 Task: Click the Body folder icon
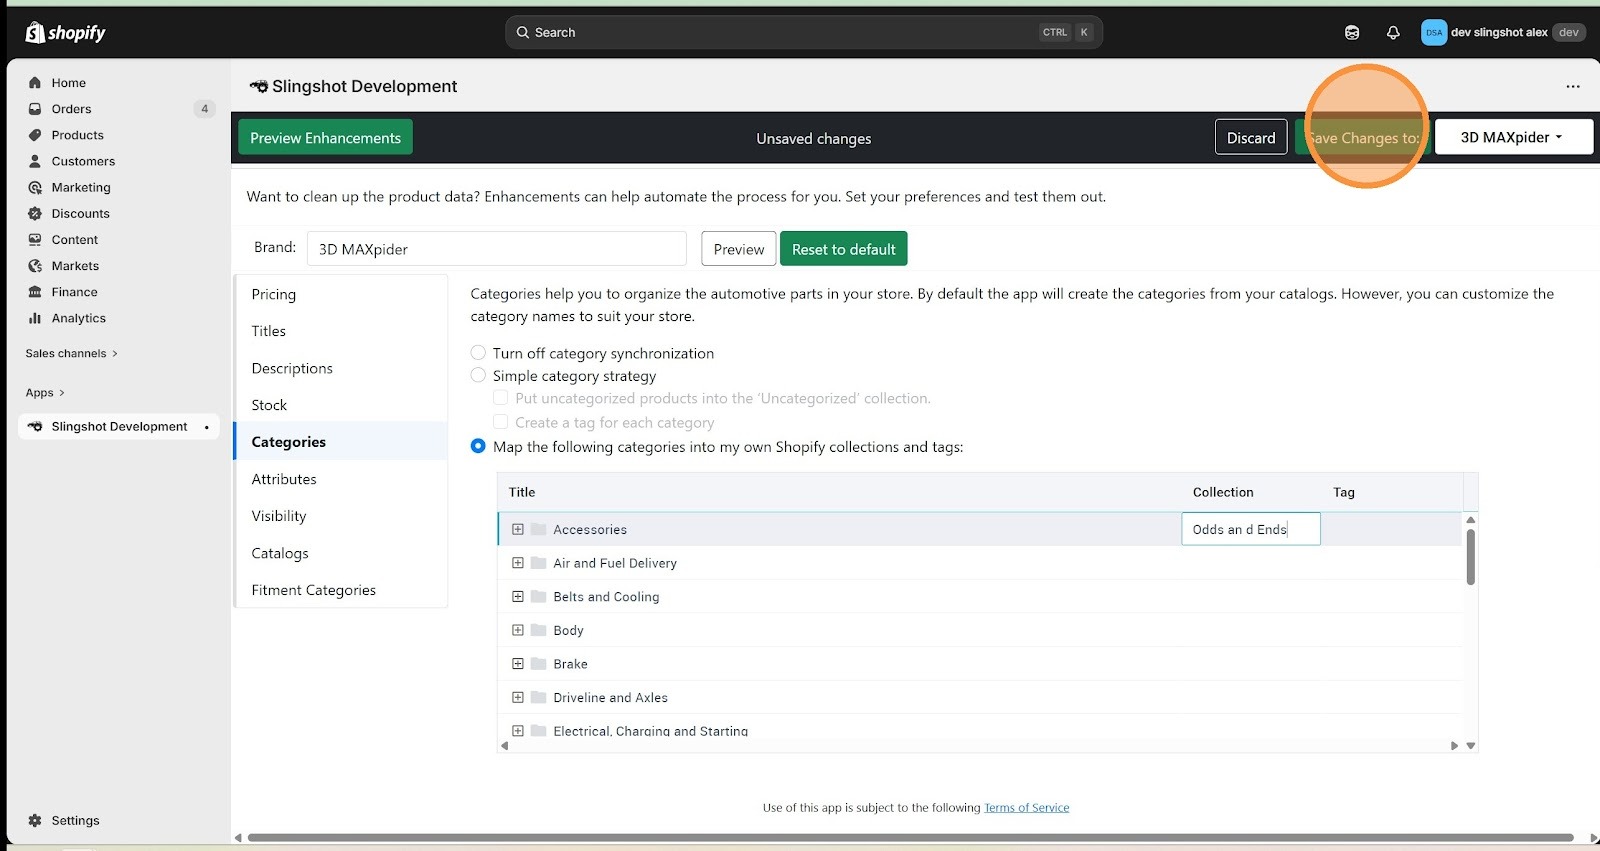click(538, 630)
